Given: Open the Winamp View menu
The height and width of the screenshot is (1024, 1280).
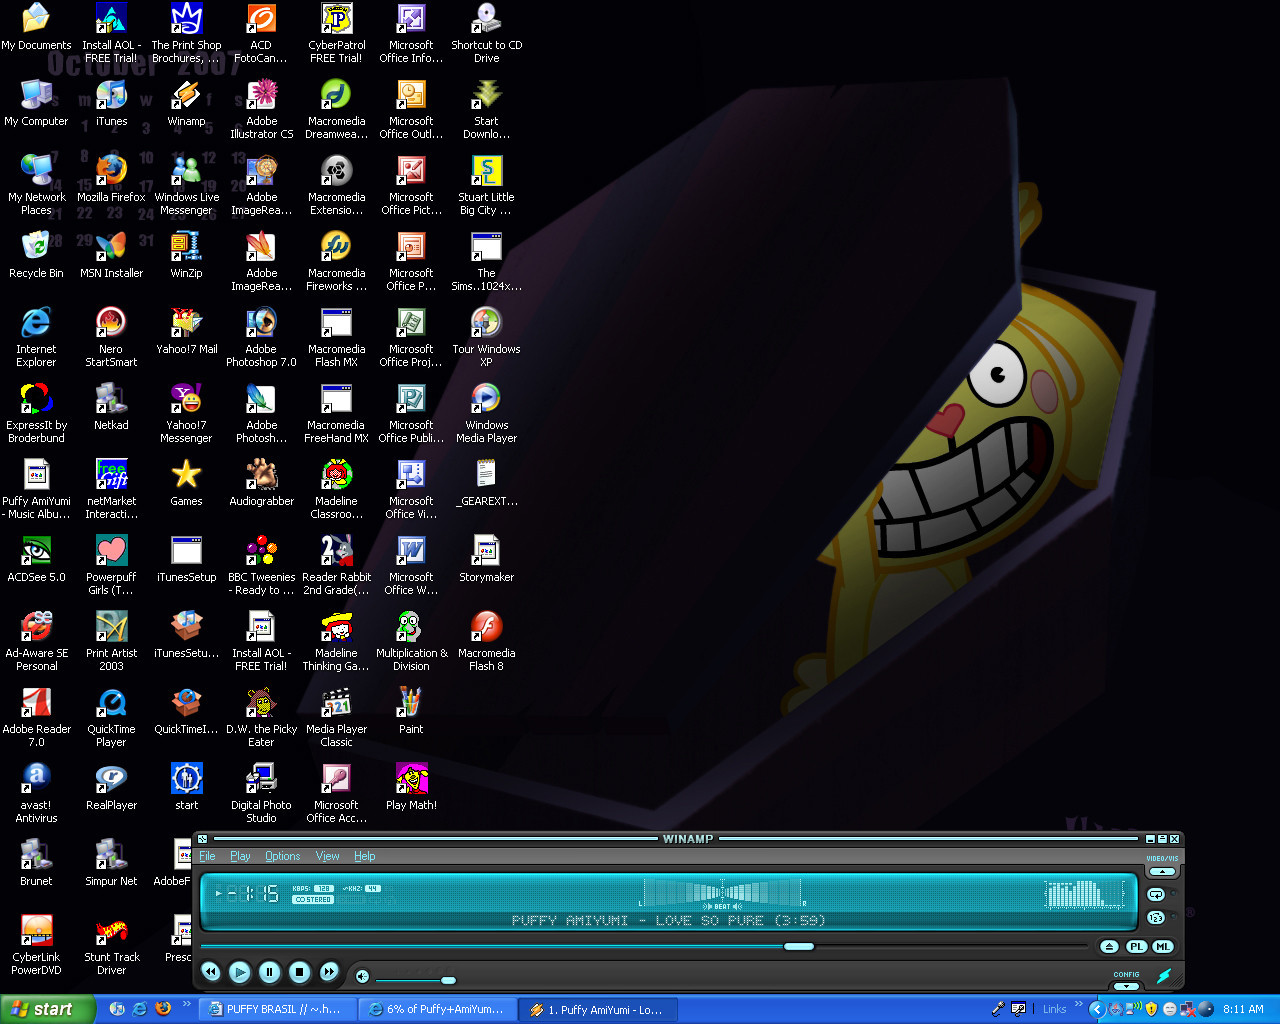Looking at the screenshot, I should (x=327, y=856).
